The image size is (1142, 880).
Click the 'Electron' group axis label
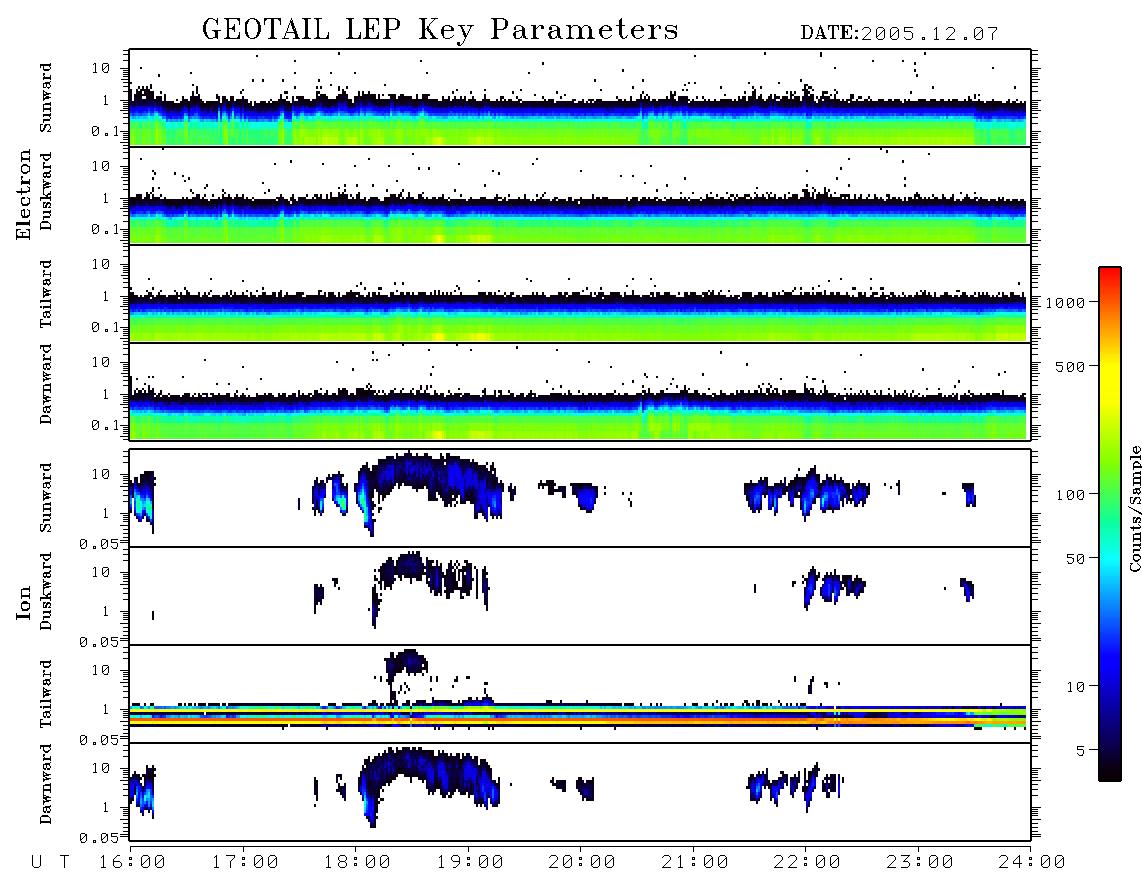24,195
